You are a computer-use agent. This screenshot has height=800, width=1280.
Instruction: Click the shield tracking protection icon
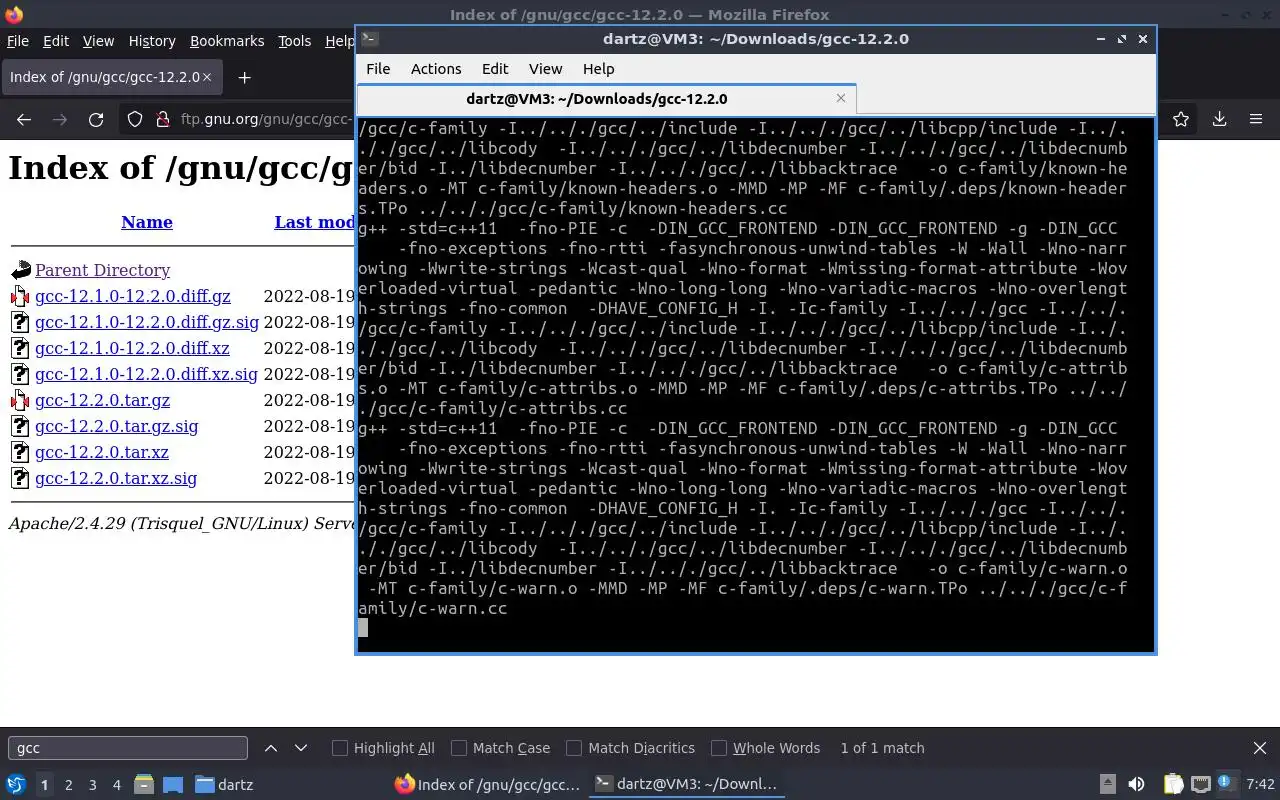135,119
